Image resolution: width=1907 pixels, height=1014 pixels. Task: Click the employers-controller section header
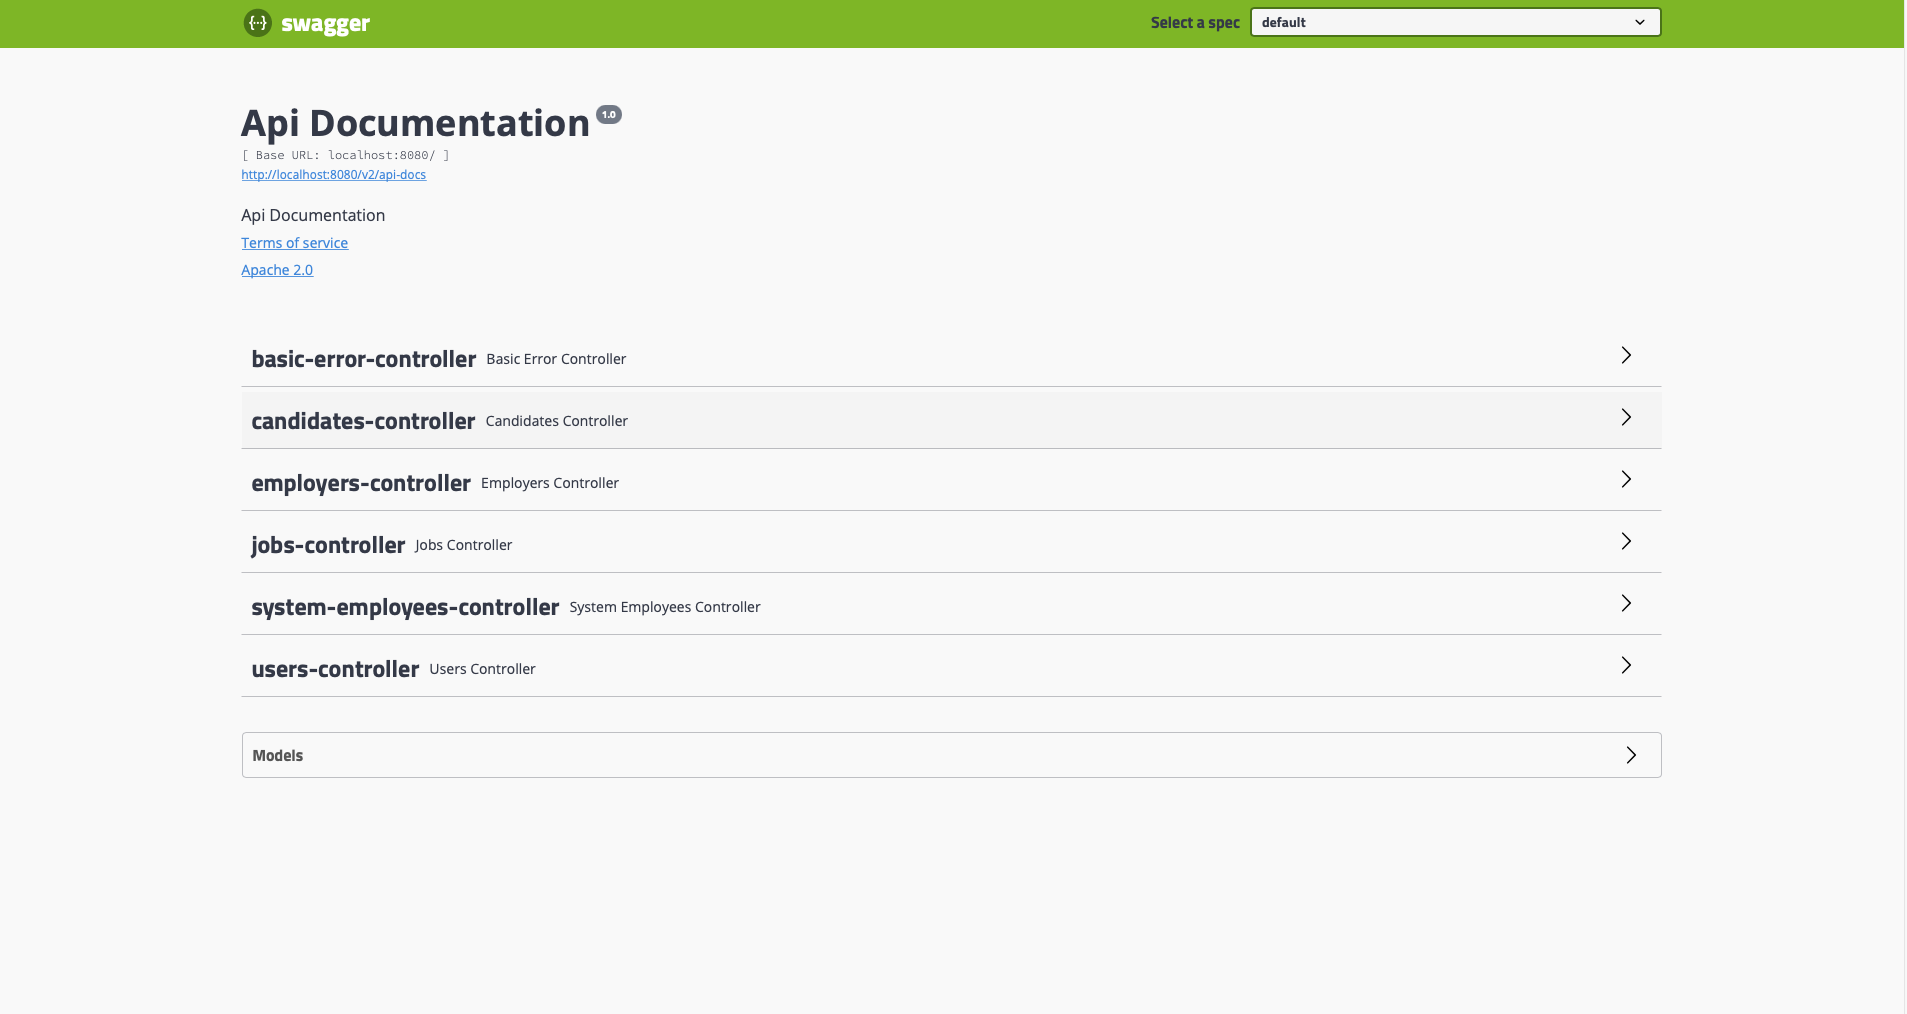click(x=361, y=483)
